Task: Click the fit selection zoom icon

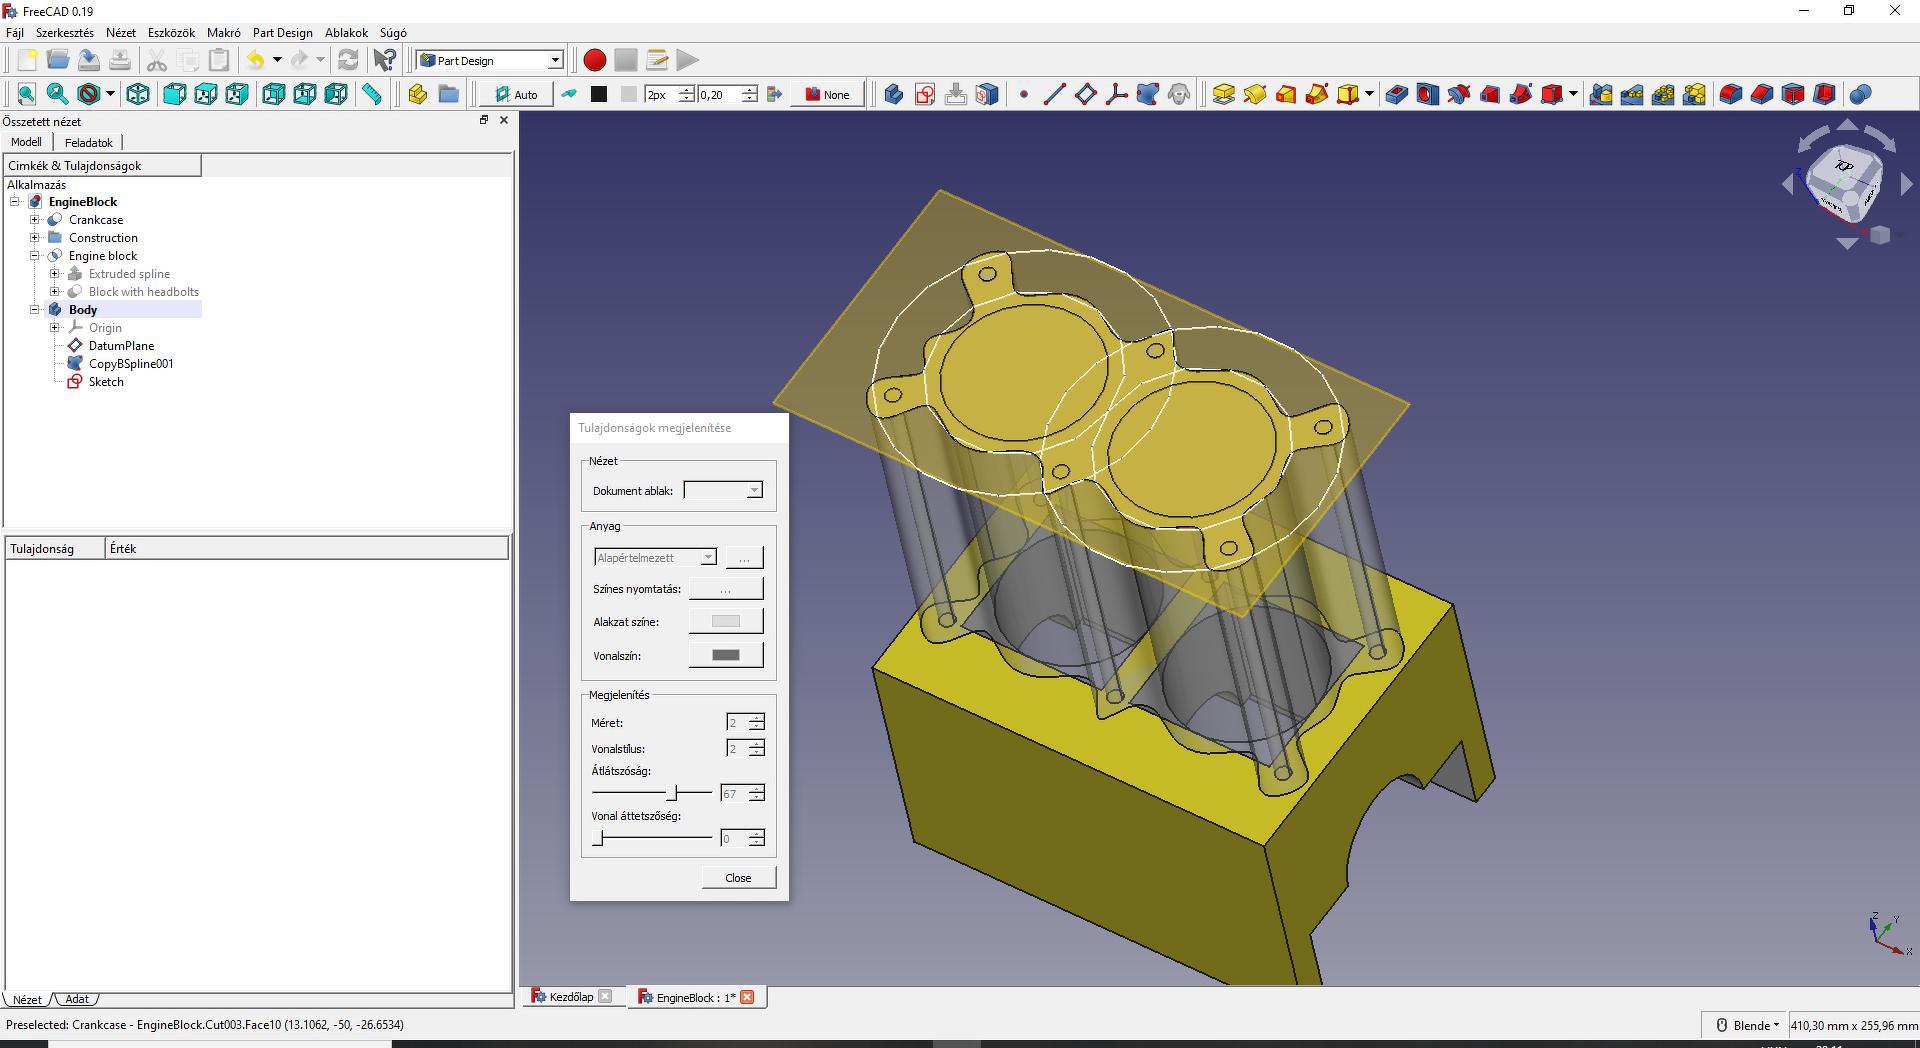Action: point(58,94)
